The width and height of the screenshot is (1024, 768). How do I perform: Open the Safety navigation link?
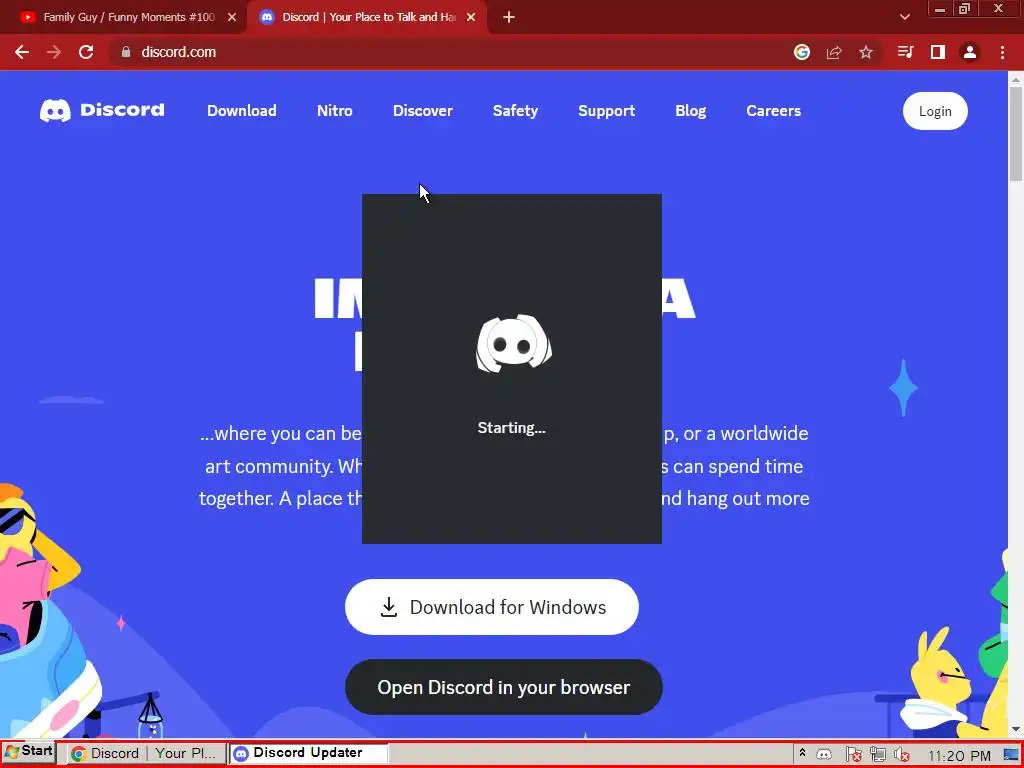(x=515, y=111)
